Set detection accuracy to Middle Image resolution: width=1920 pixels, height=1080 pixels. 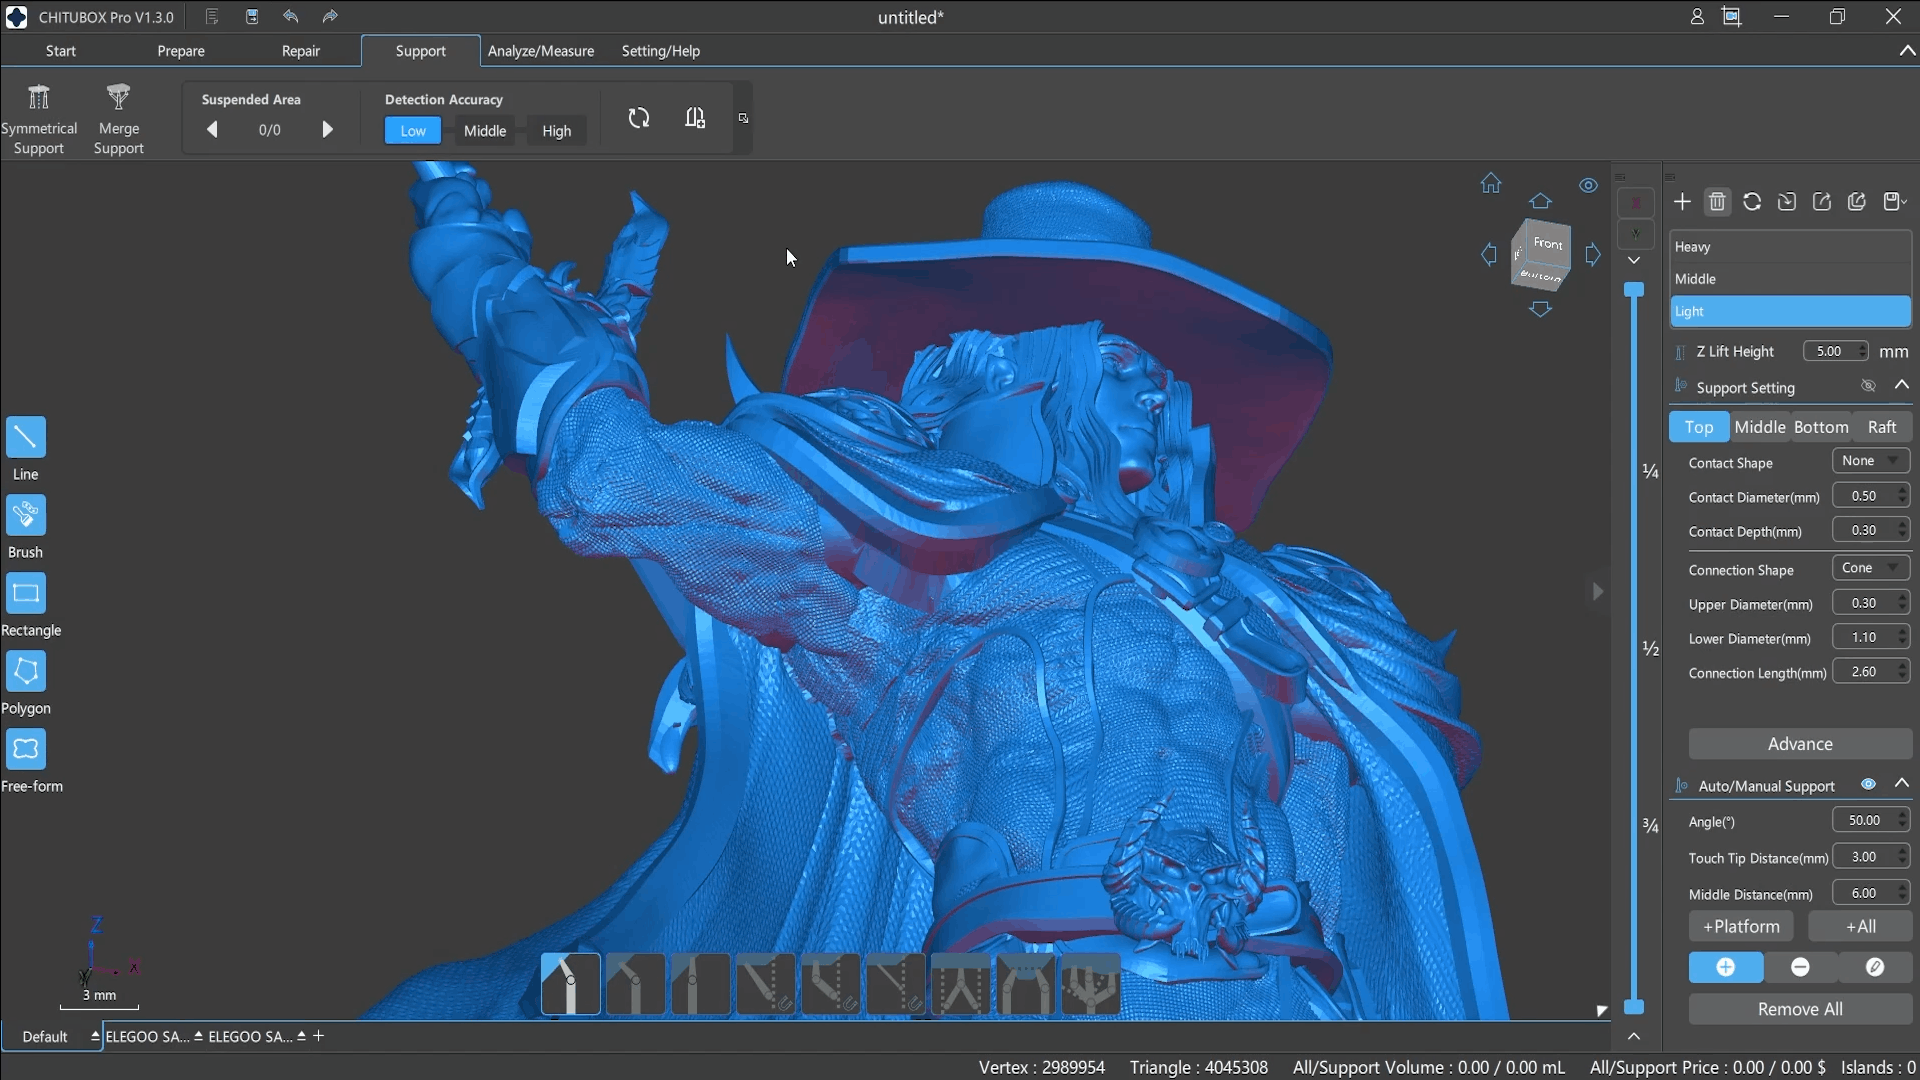point(485,131)
